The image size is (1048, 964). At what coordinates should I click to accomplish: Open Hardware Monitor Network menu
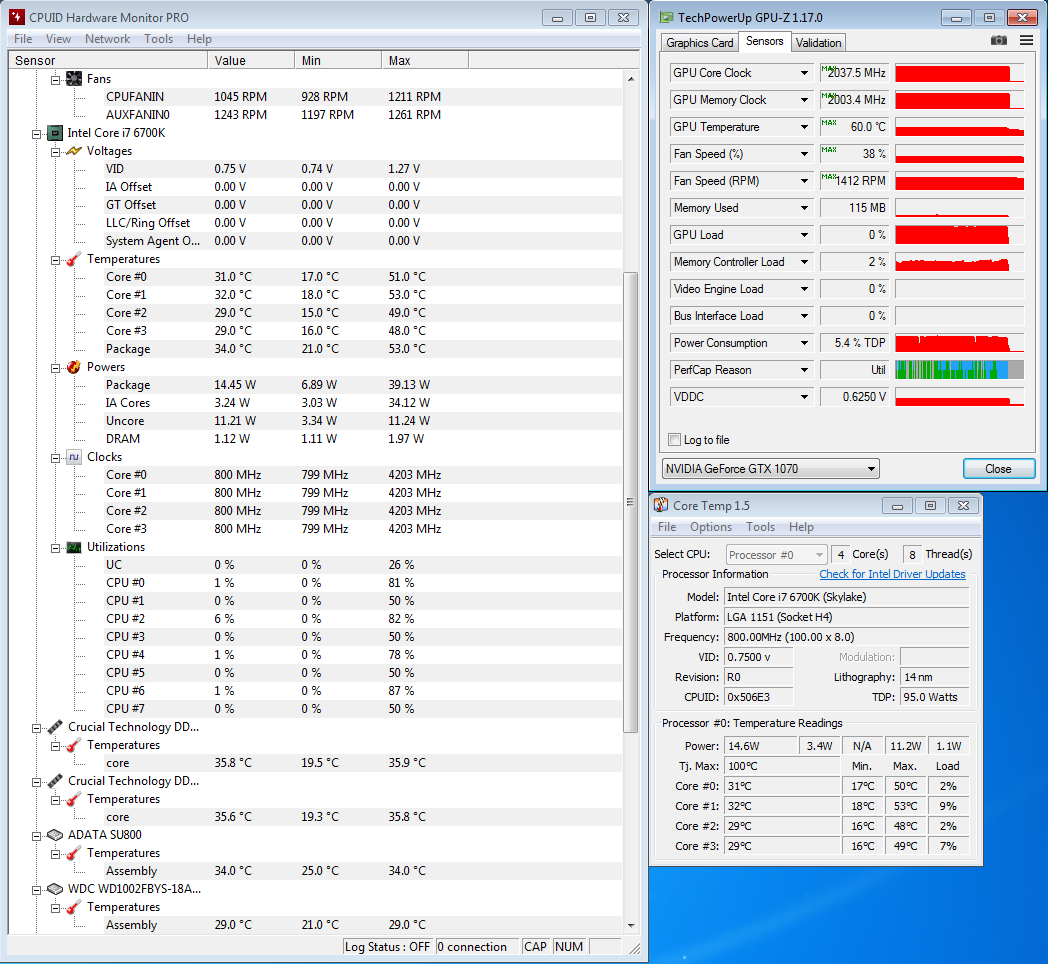tap(108, 39)
